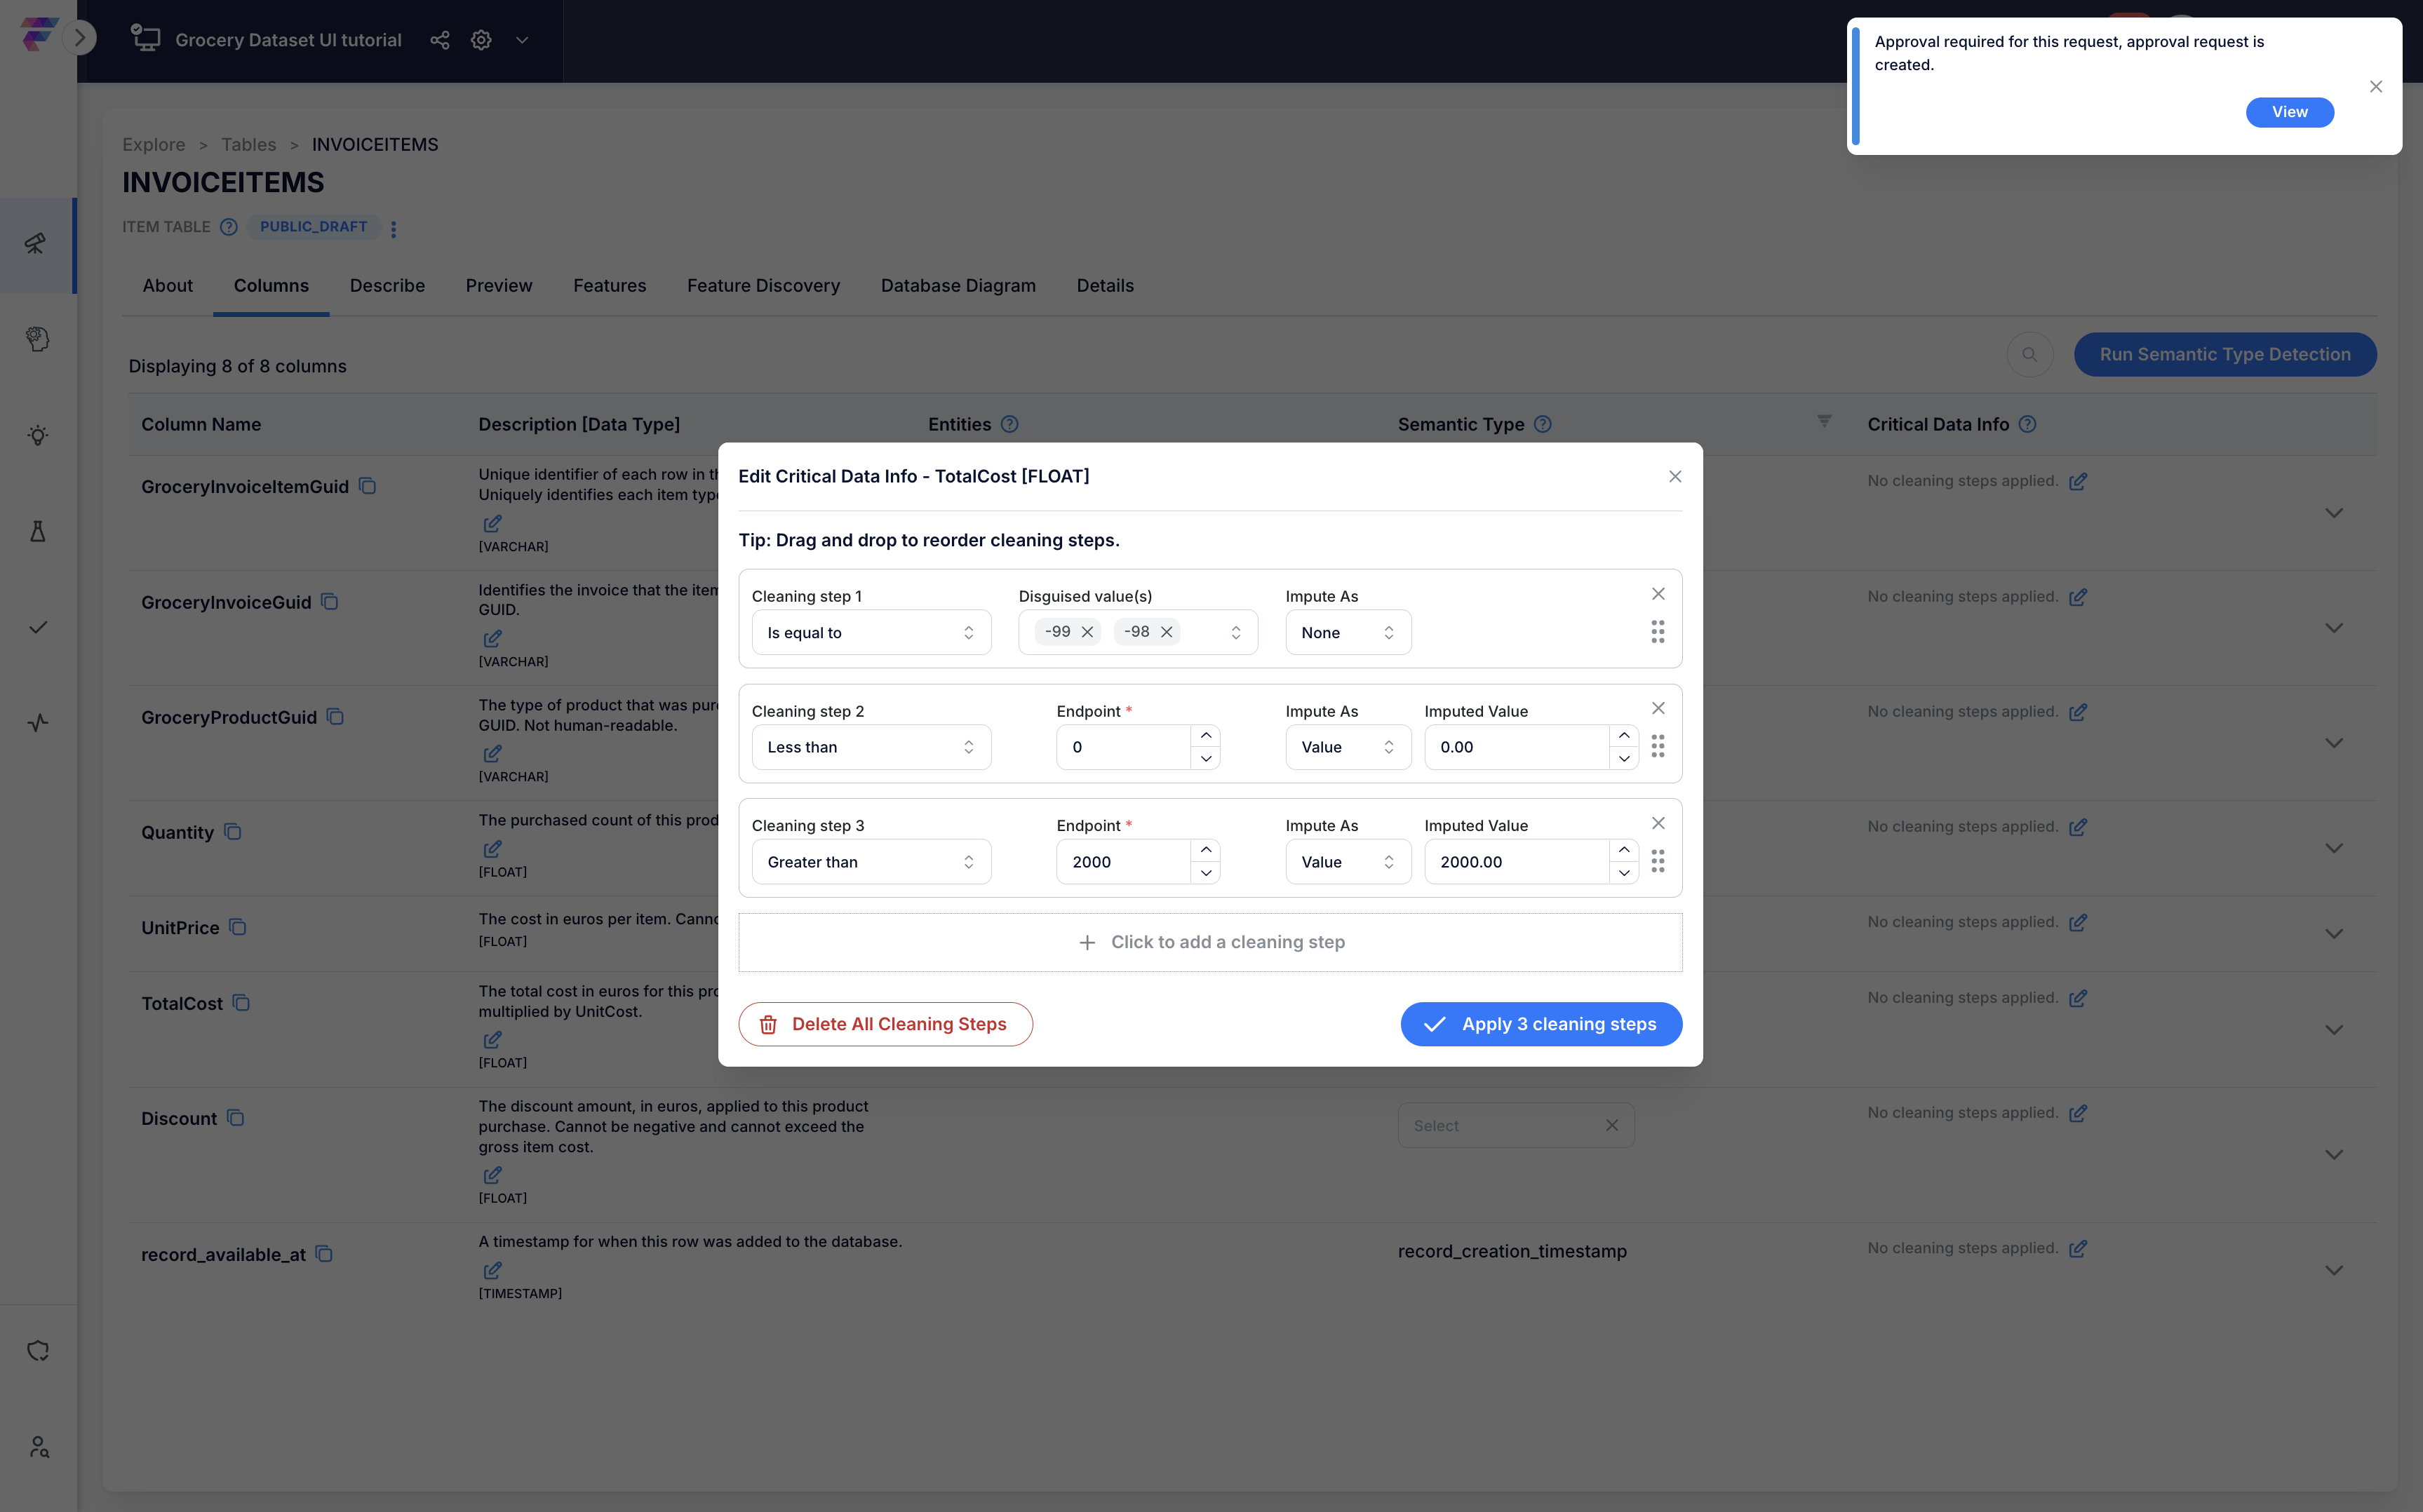Click Apply 3 cleaning steps button
Image resolution: width=2423 pixels, height=1512 pixels.
1541,1024
